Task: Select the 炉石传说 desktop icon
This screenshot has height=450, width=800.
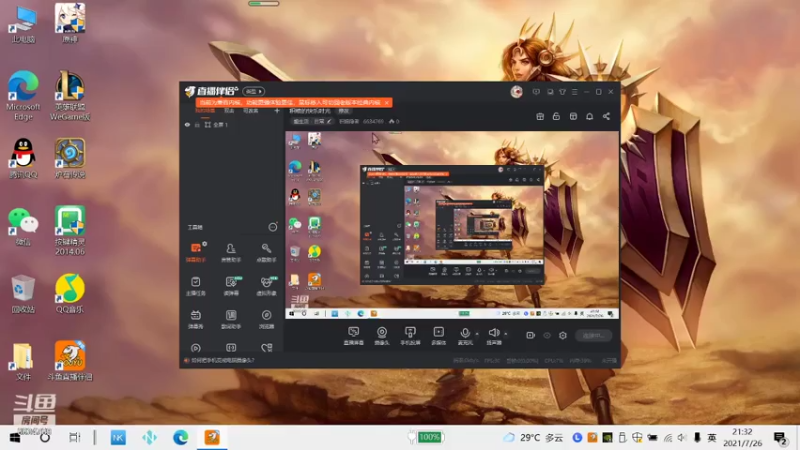Action: tap(70, 158)
